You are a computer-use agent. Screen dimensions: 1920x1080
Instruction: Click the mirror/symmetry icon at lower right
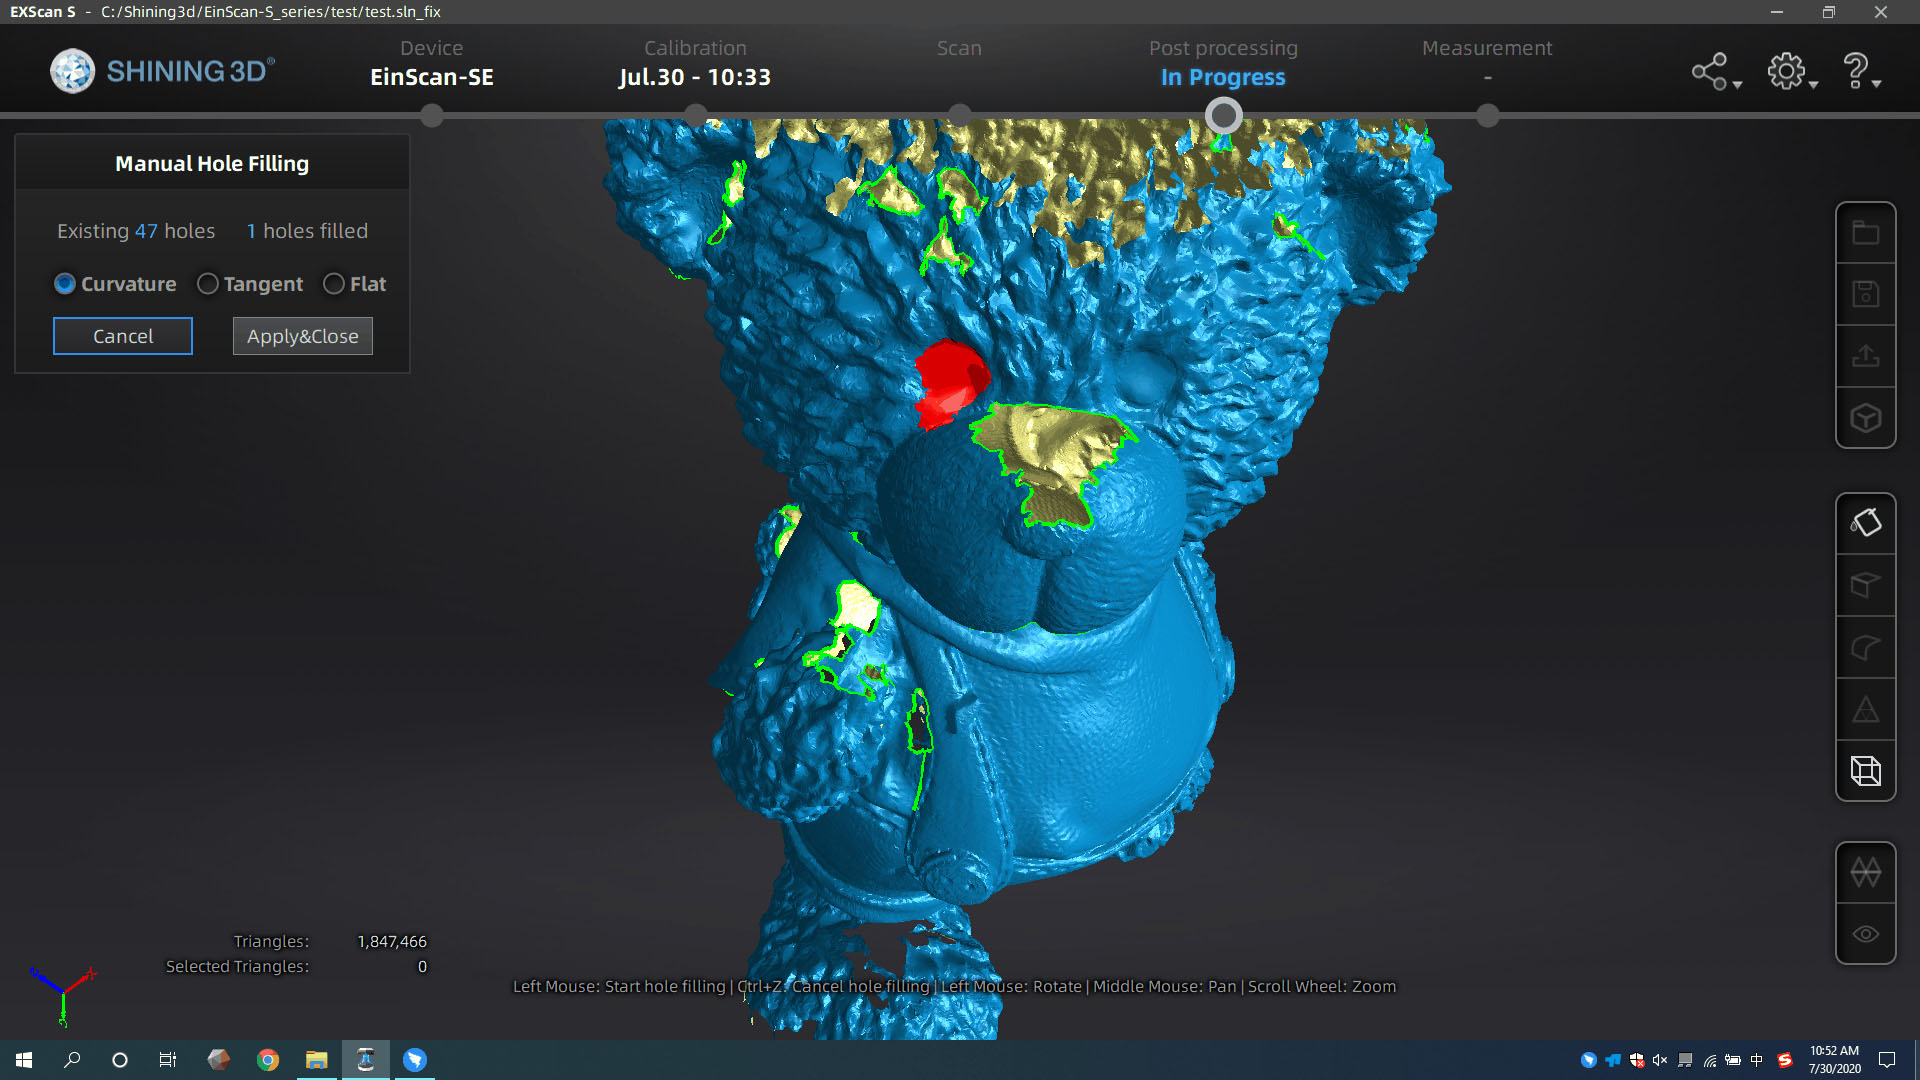pyautogui.click(x=1865, y=872)
